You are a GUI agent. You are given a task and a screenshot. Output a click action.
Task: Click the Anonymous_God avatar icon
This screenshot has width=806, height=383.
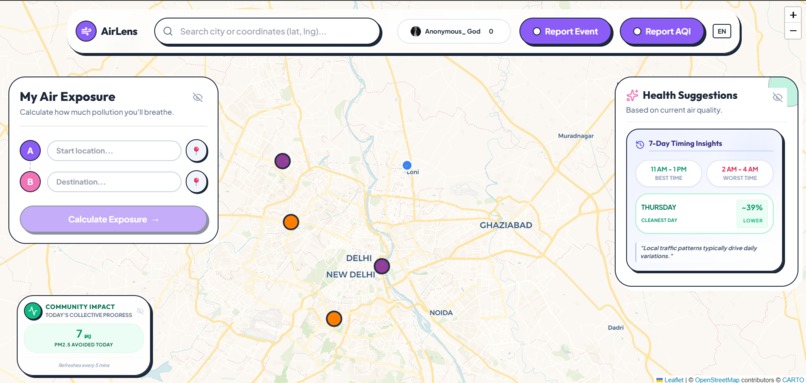(x=415, y=31)
